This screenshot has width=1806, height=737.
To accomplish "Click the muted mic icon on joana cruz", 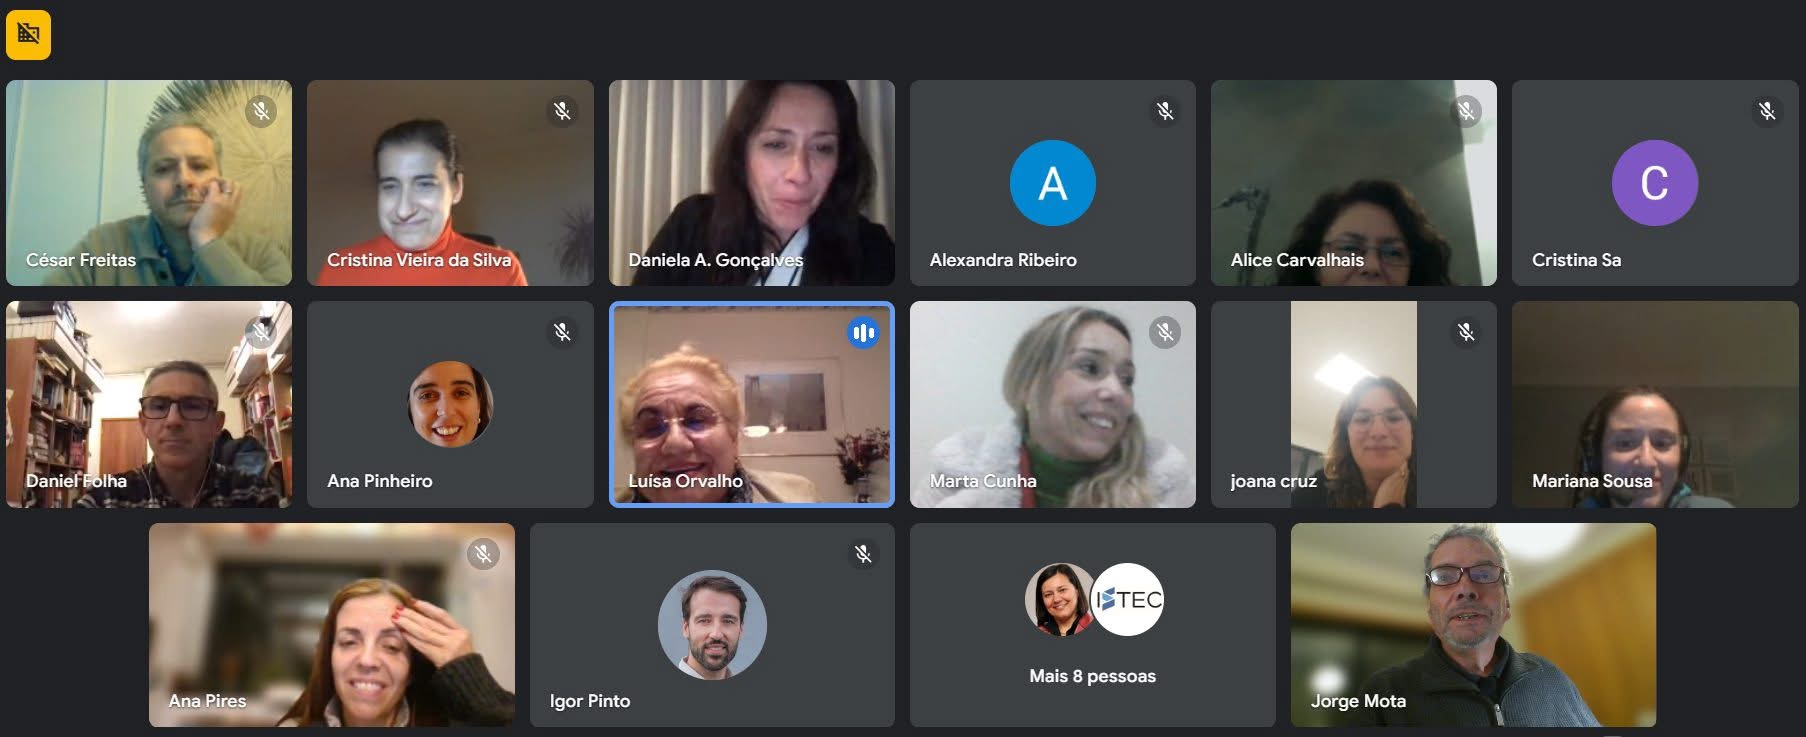I will (x=1467, y=332).
